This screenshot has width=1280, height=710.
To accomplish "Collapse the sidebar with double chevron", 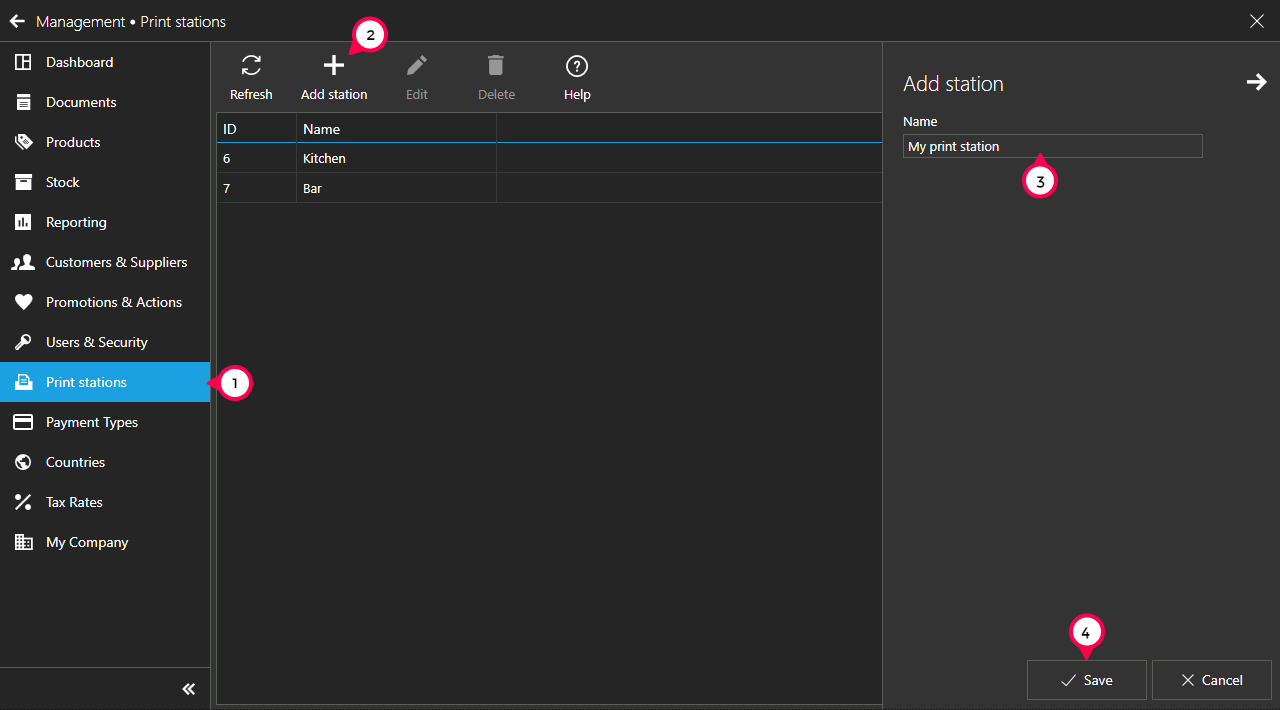I will 189,689.
